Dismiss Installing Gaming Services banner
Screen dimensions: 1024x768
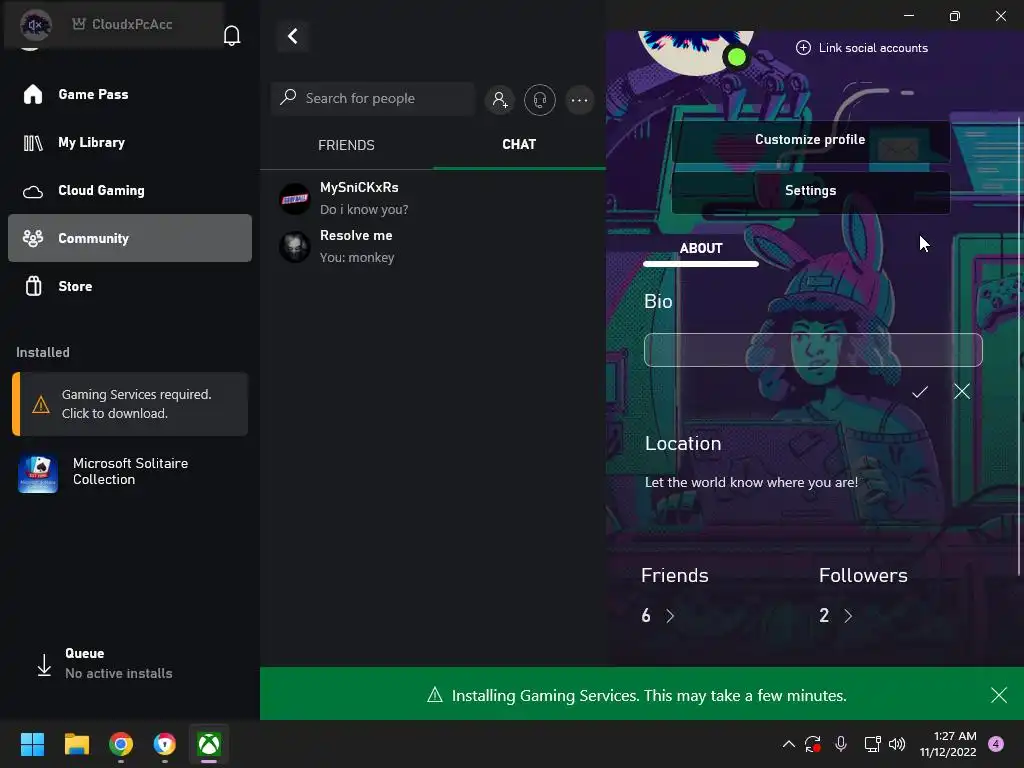pos(999,695)
